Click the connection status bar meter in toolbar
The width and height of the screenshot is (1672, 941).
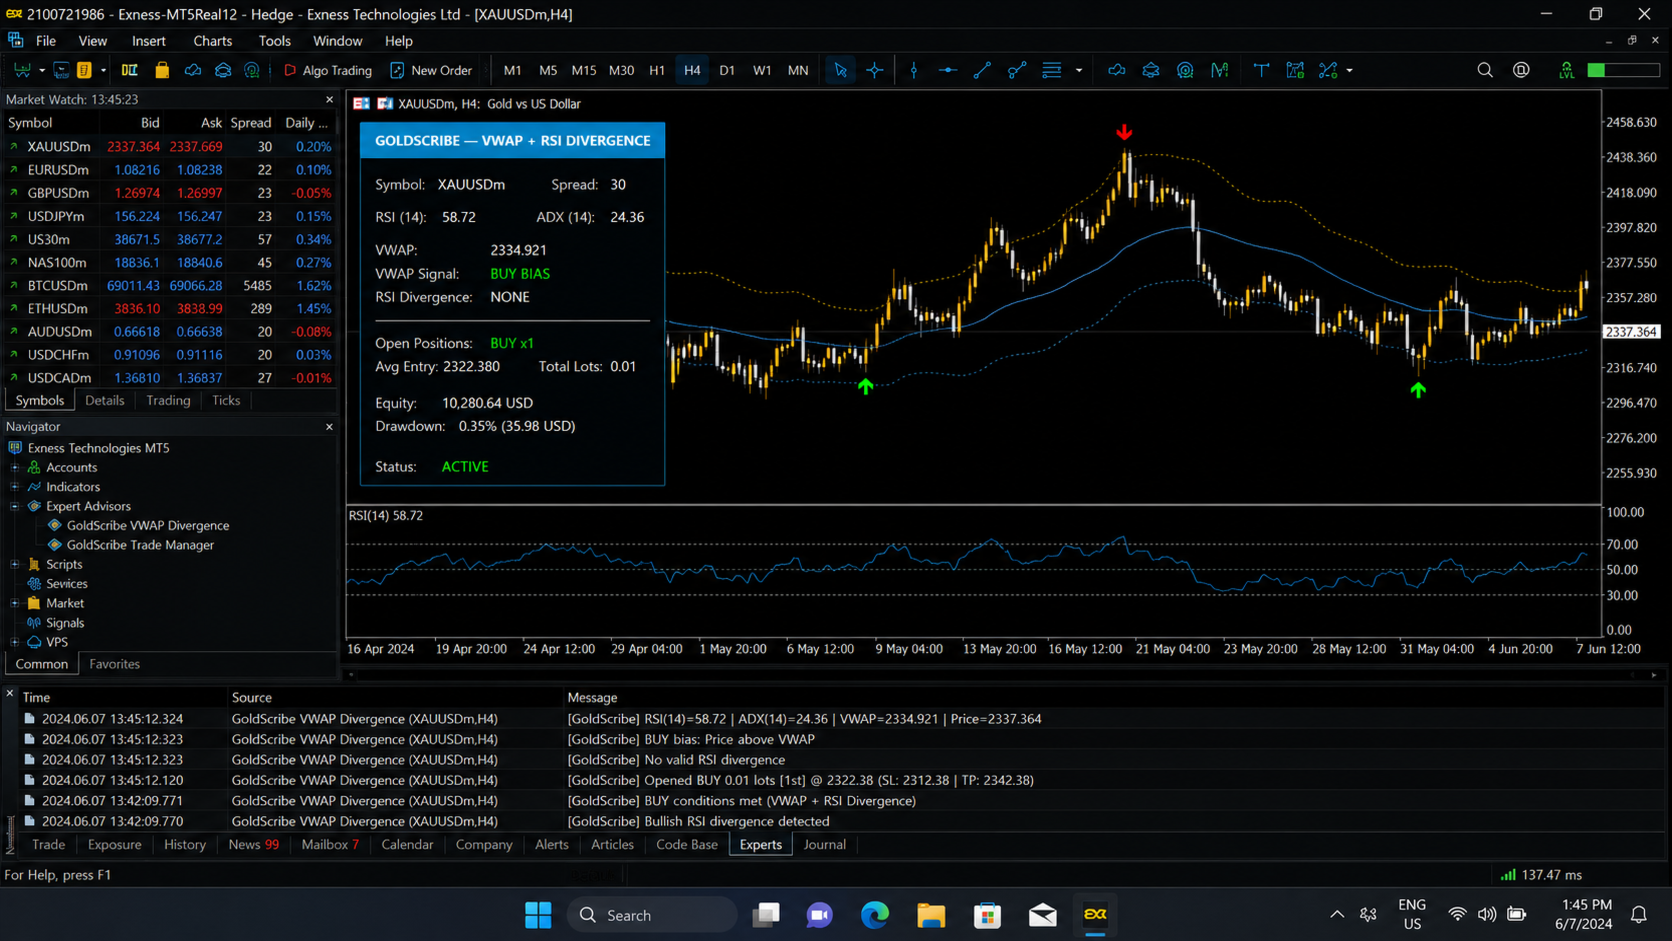pyautogui.click(x=1623, y=70)
